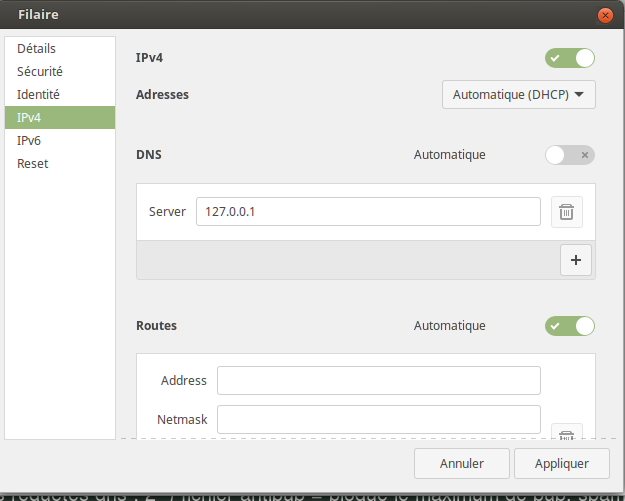The width and height of the screenshot is (625, 501).
Task: Click the Netmask input field
Action: tap(378, 420)
